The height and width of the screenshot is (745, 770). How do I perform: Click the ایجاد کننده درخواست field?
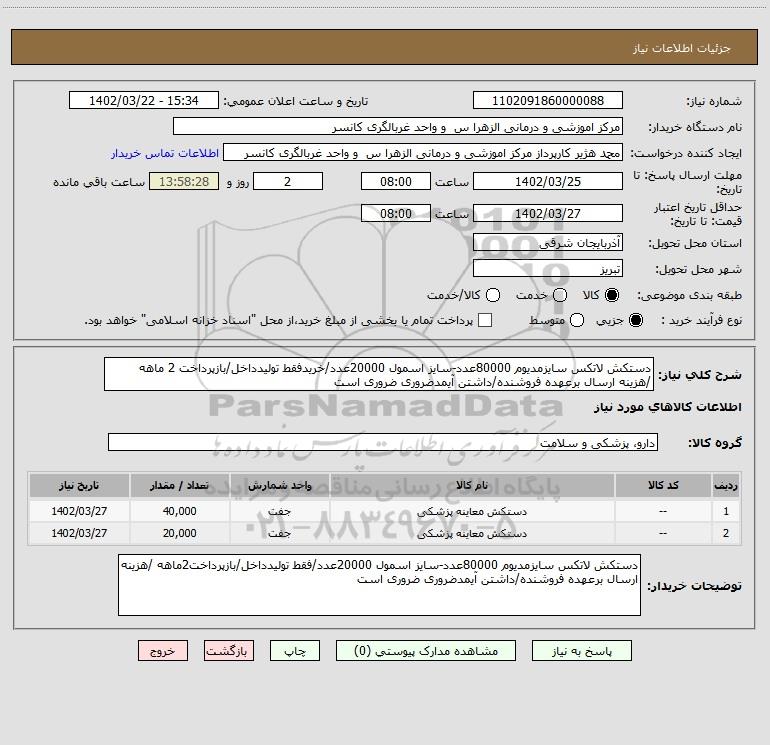[423, 152]
